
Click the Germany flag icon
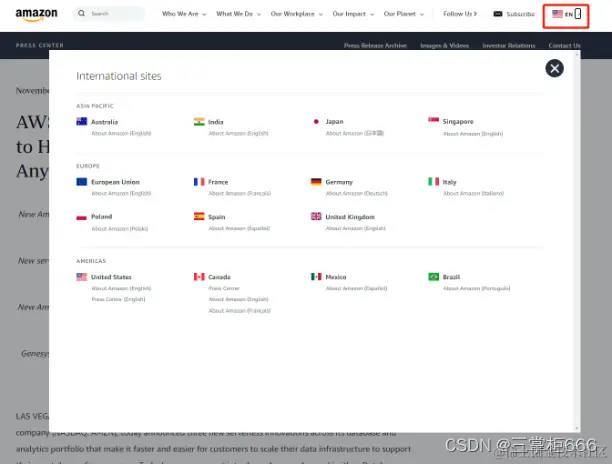pos(316,182)
